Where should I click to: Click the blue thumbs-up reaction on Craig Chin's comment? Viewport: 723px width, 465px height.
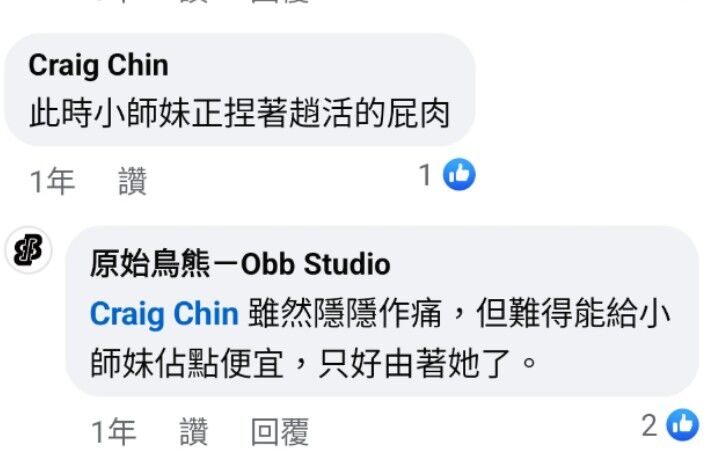[459, 174]
